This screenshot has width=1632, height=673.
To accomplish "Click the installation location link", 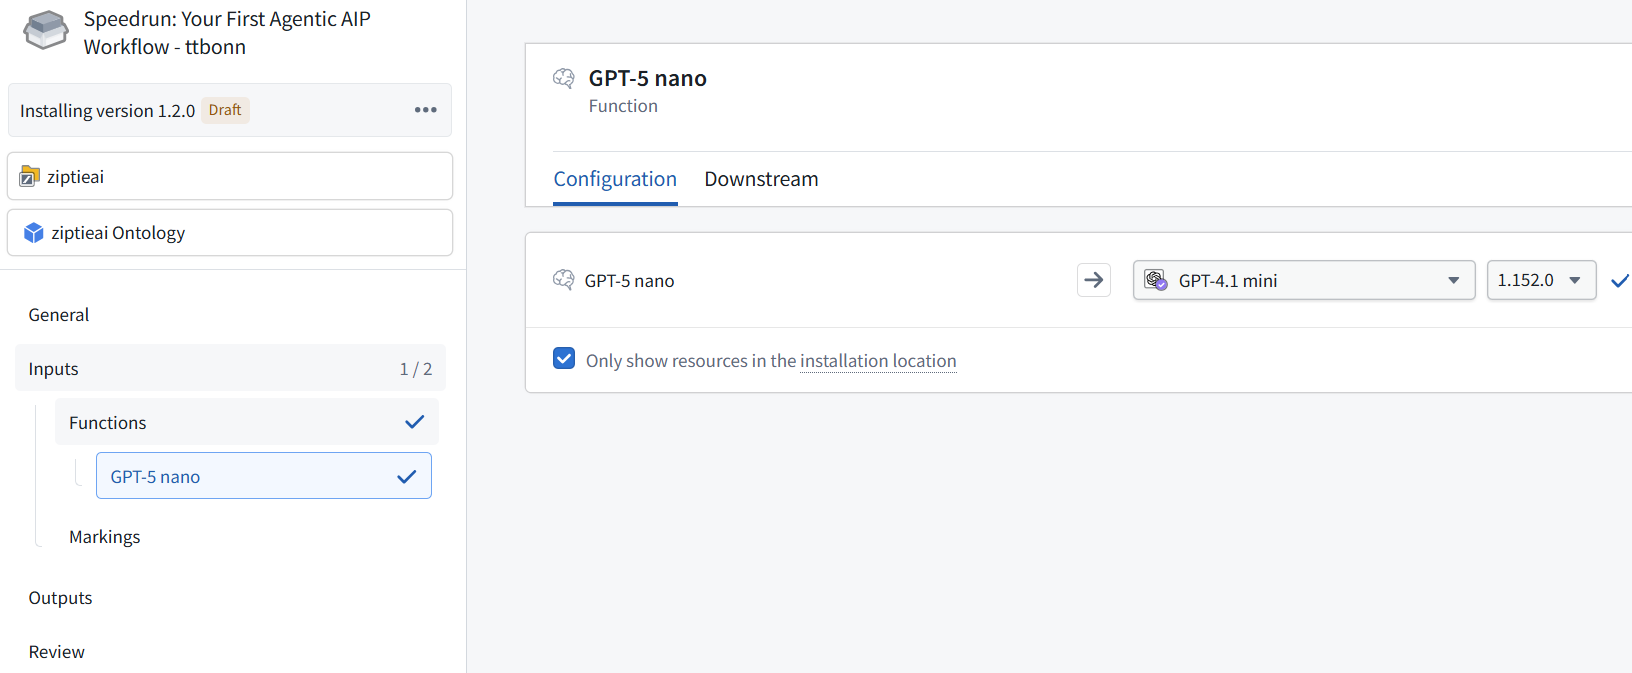I will [x=878, y=361].
